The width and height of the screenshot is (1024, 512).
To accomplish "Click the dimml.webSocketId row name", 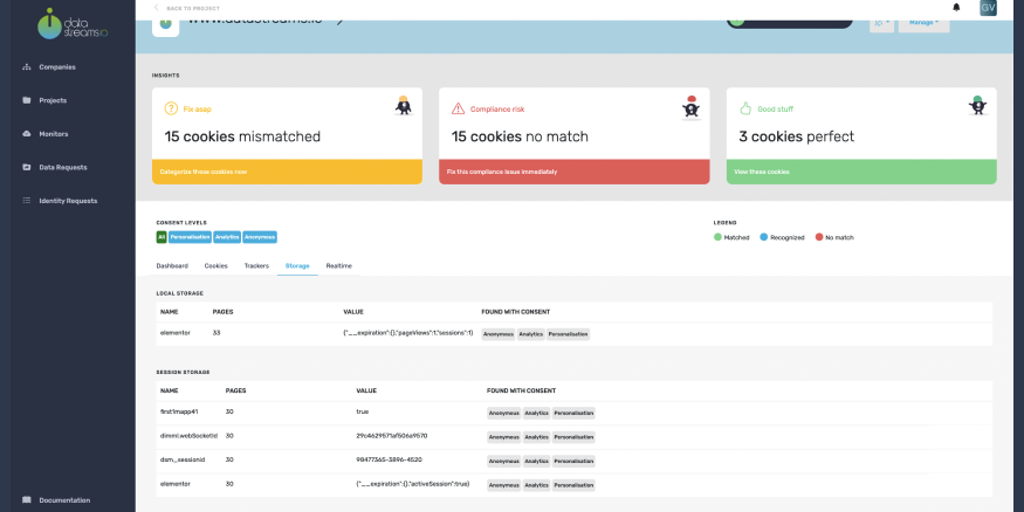I will click(x=189, y=436).
